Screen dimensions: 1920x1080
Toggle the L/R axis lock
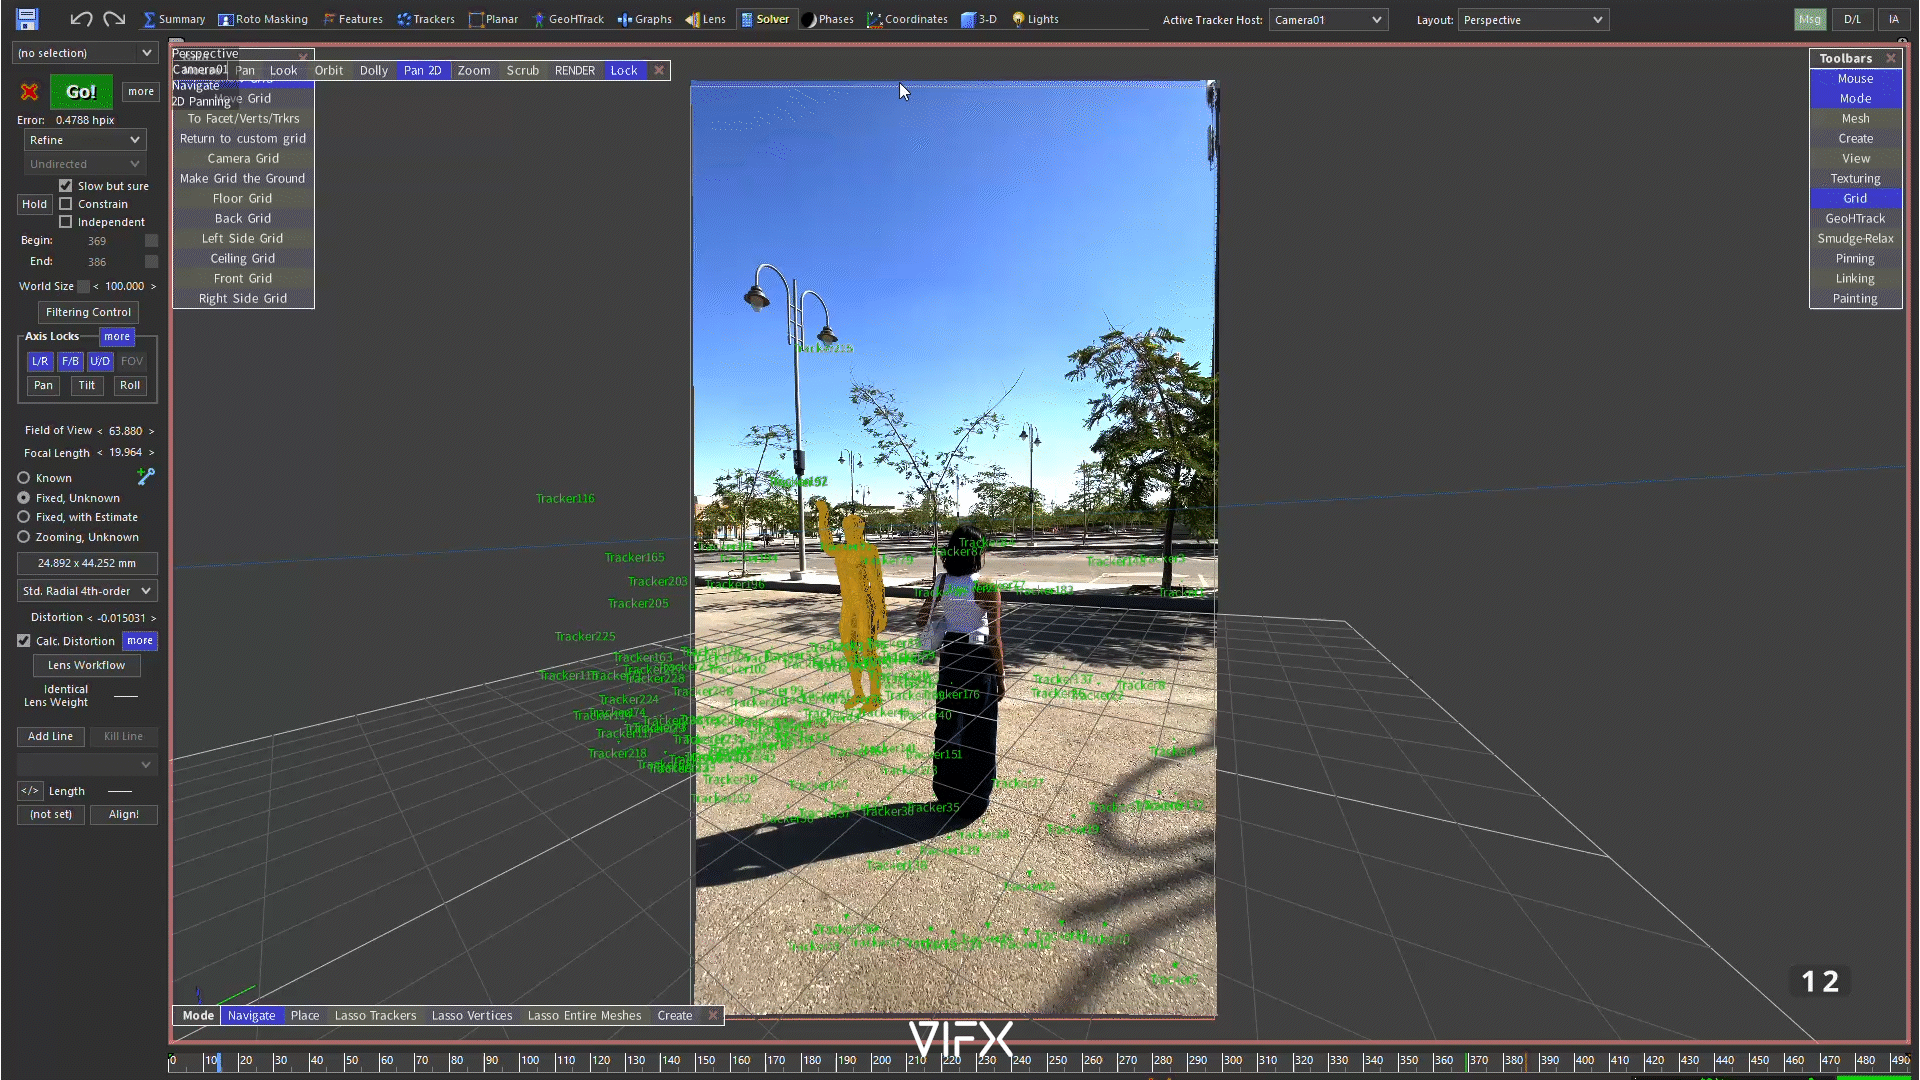[x=40, y=361]
